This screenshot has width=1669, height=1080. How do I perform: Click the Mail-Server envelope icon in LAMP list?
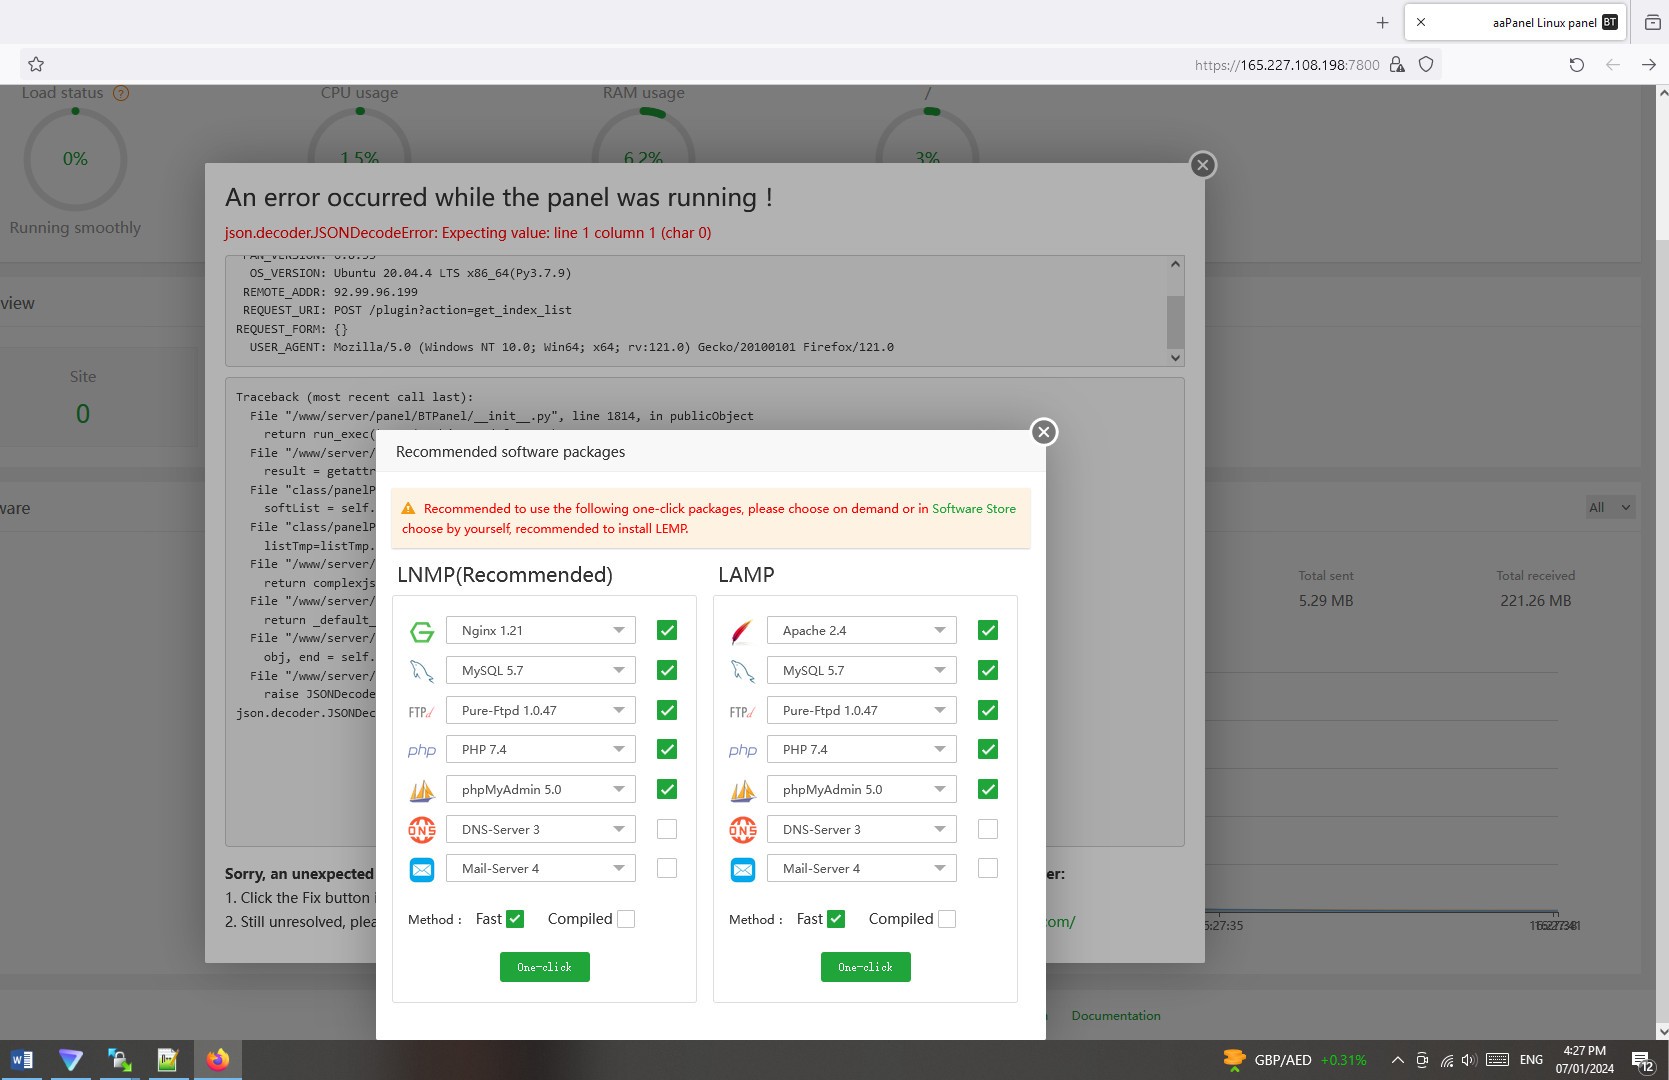click(x=743, y=869)
